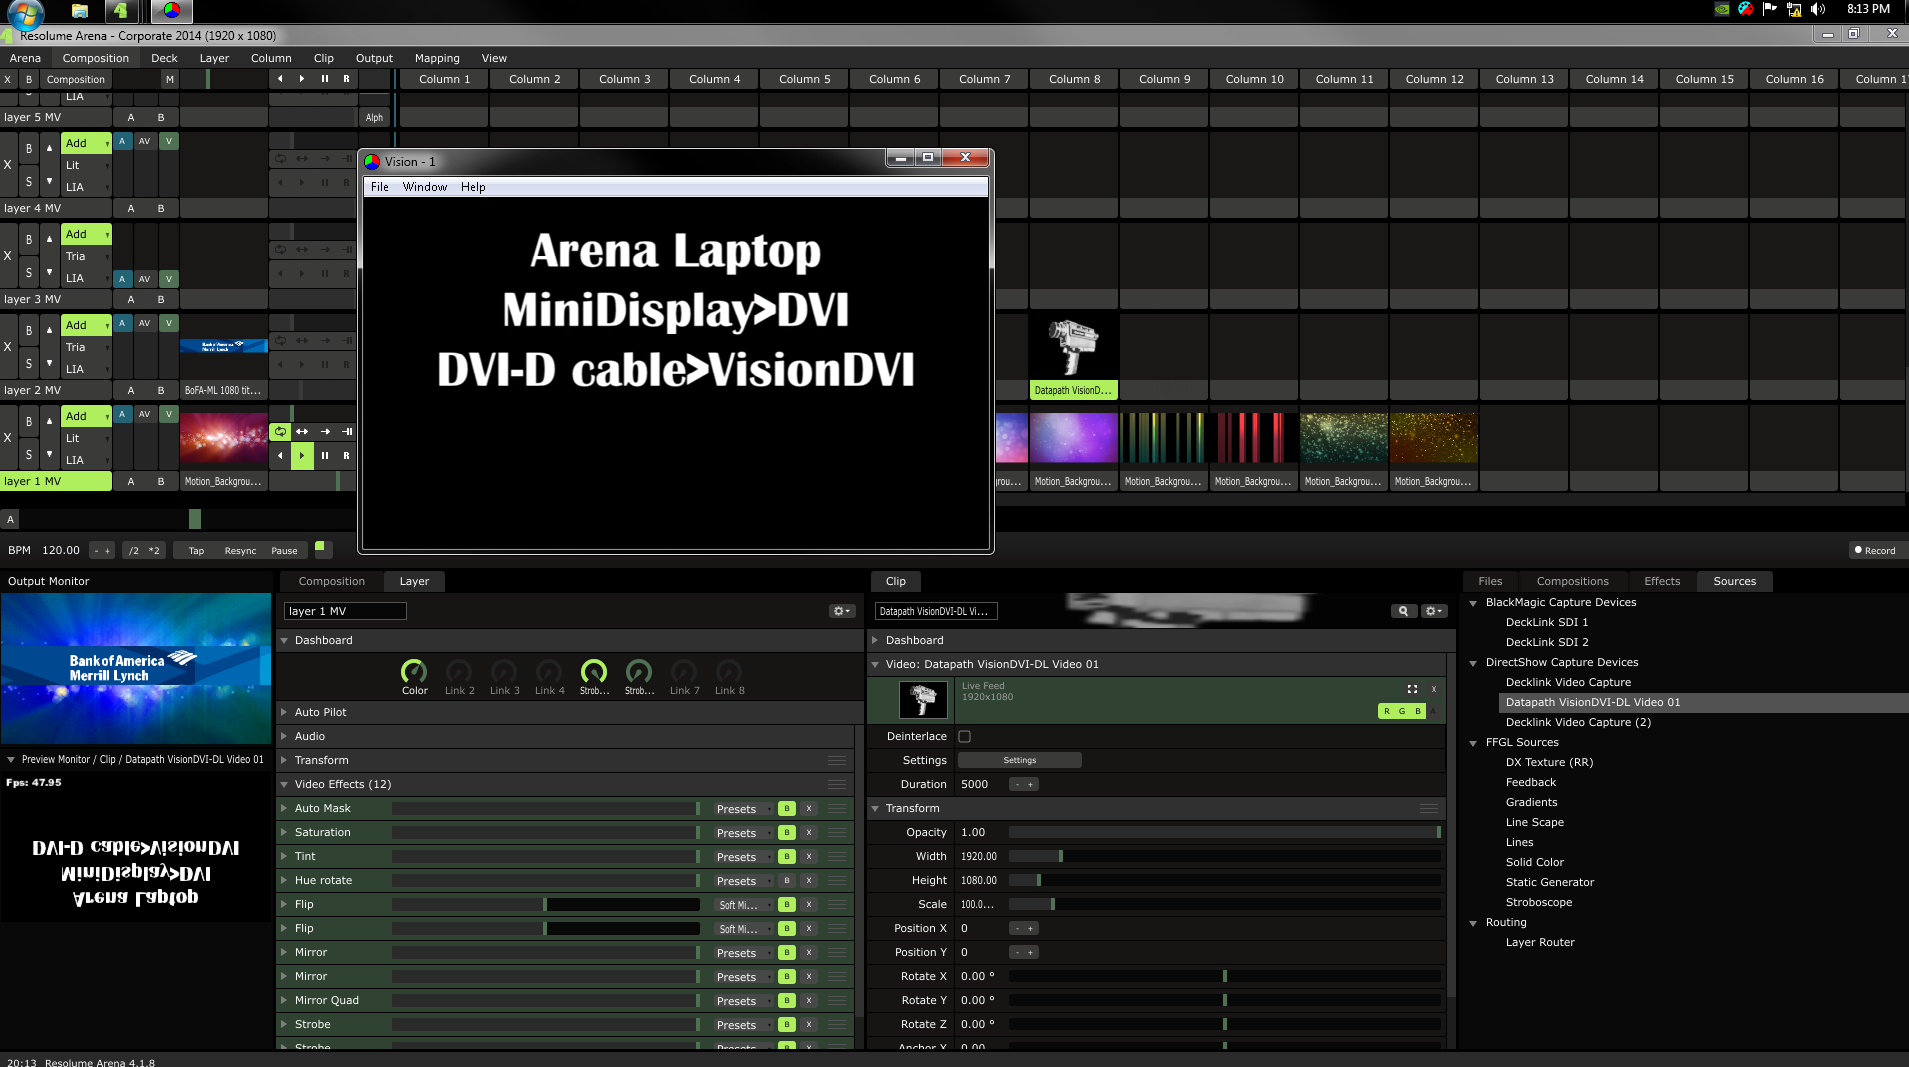Viewport: 1909px width, 1067px height.
Task: Click the Datapath VisionD camera clip thumbnail
Action: (1073, 347)
